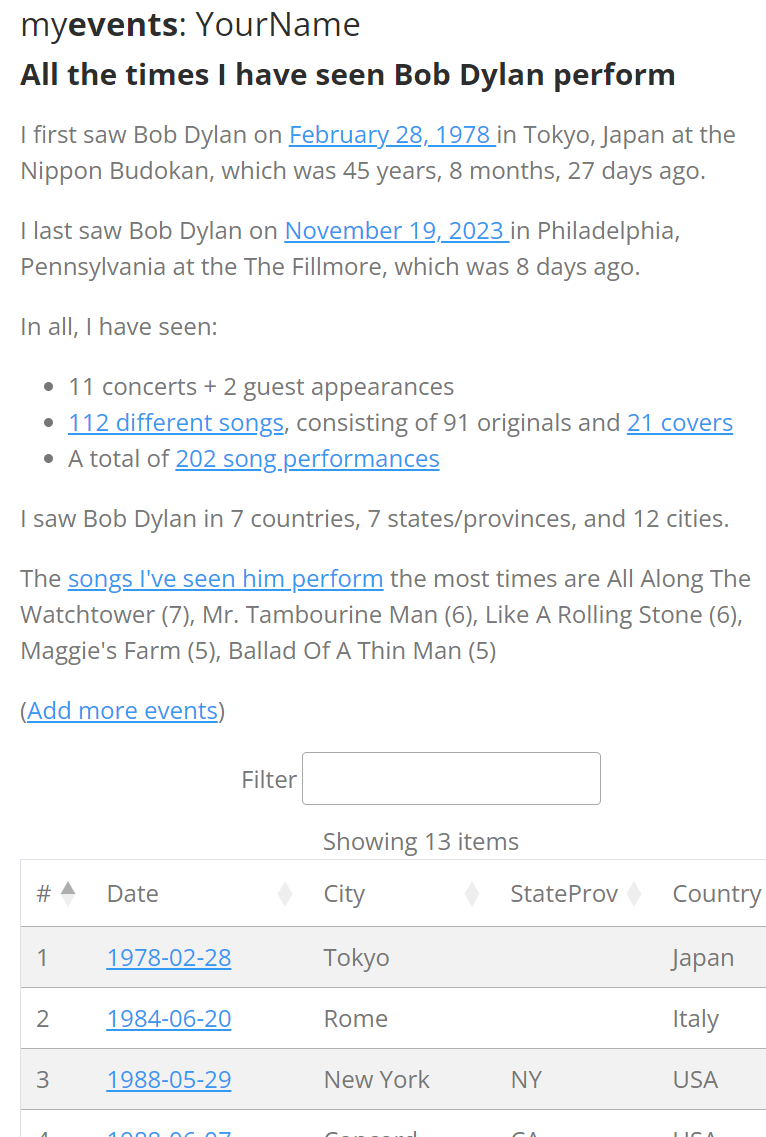
Task: Click the Country column header
Action: pos(716,894)
